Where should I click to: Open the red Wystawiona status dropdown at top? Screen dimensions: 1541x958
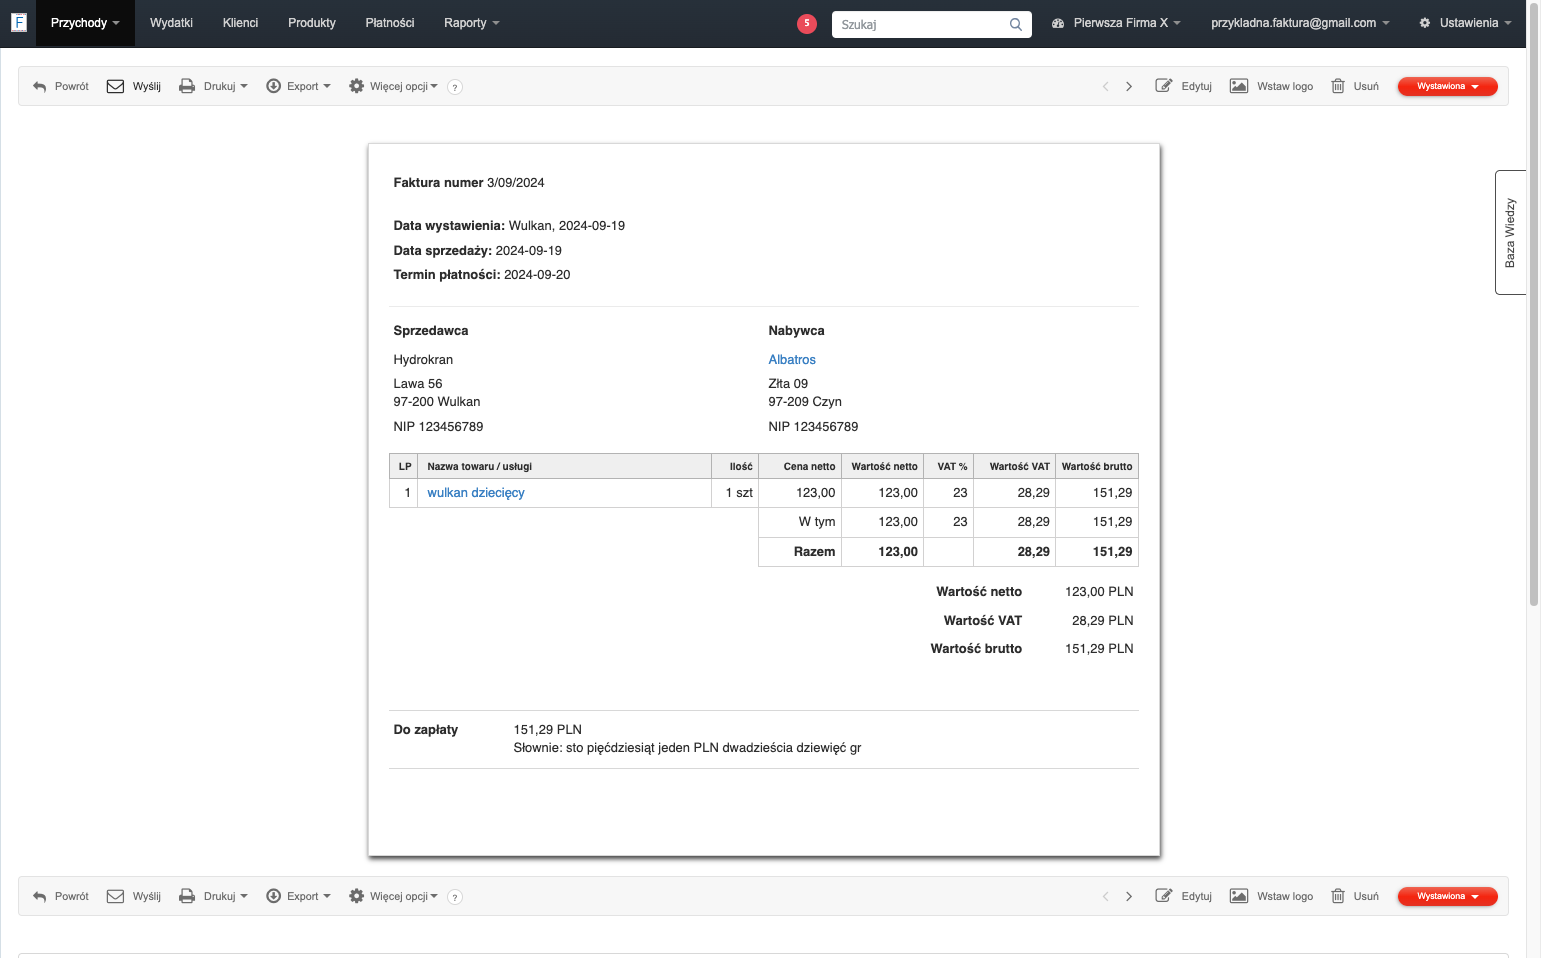point(1447,87)
